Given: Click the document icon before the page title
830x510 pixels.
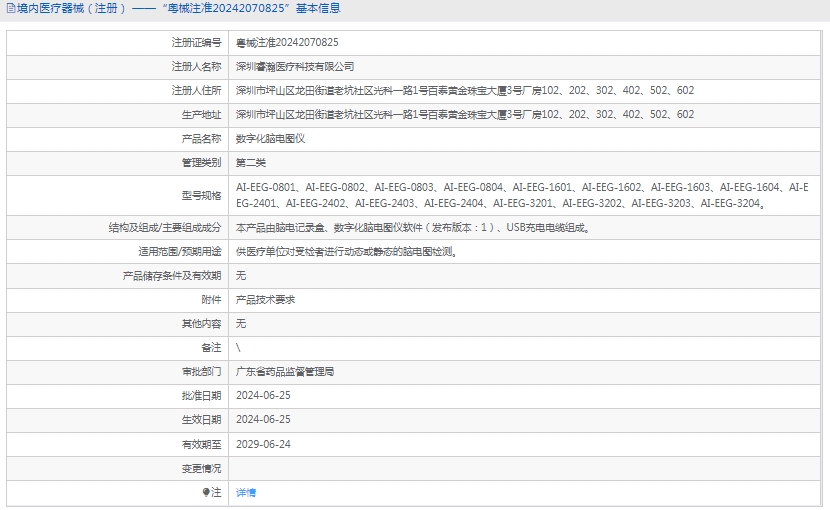Looking at the screenshot, I should coord(9,9).
